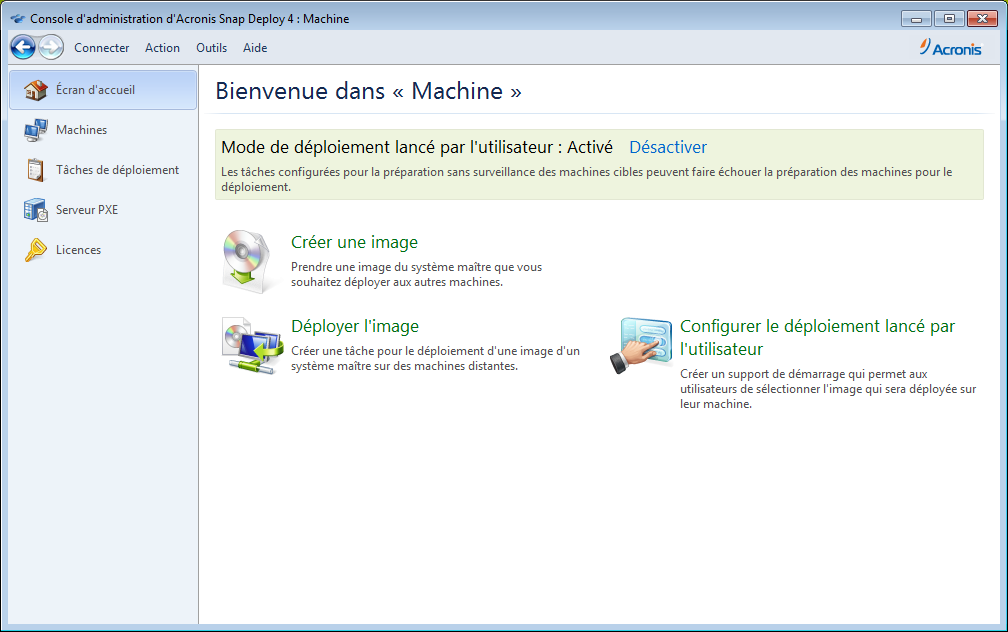This screenshot has height=632, width=1008.
Task: Open the Déployer l'image link
Action: [354, 326]
